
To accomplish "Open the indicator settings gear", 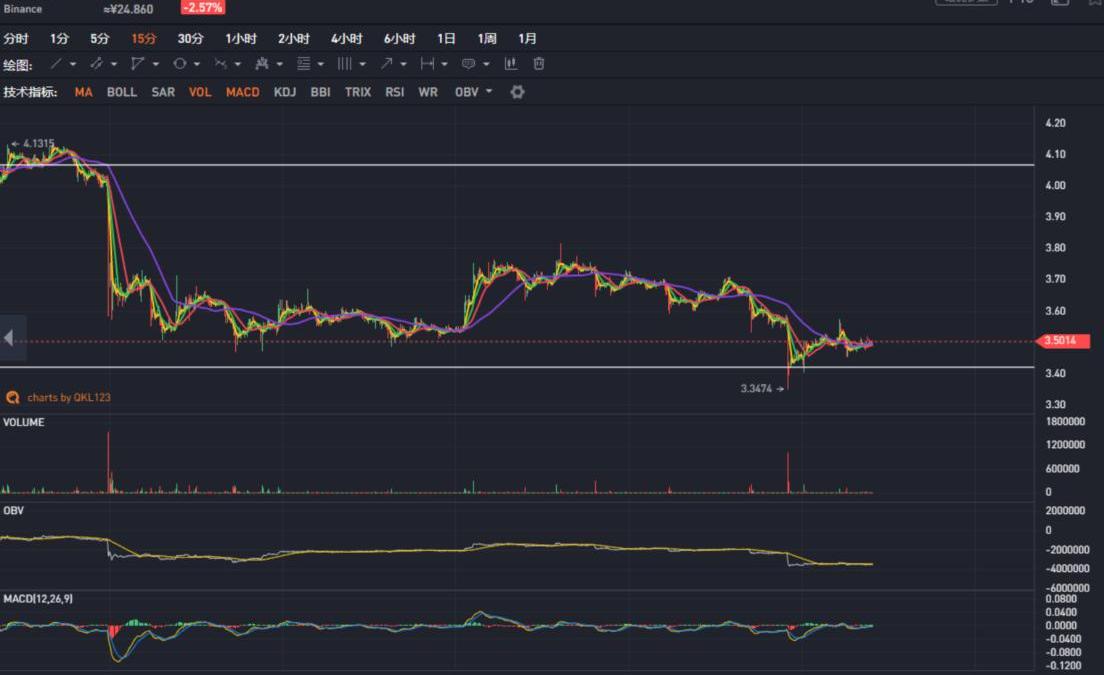I will [x=517, y=92].
